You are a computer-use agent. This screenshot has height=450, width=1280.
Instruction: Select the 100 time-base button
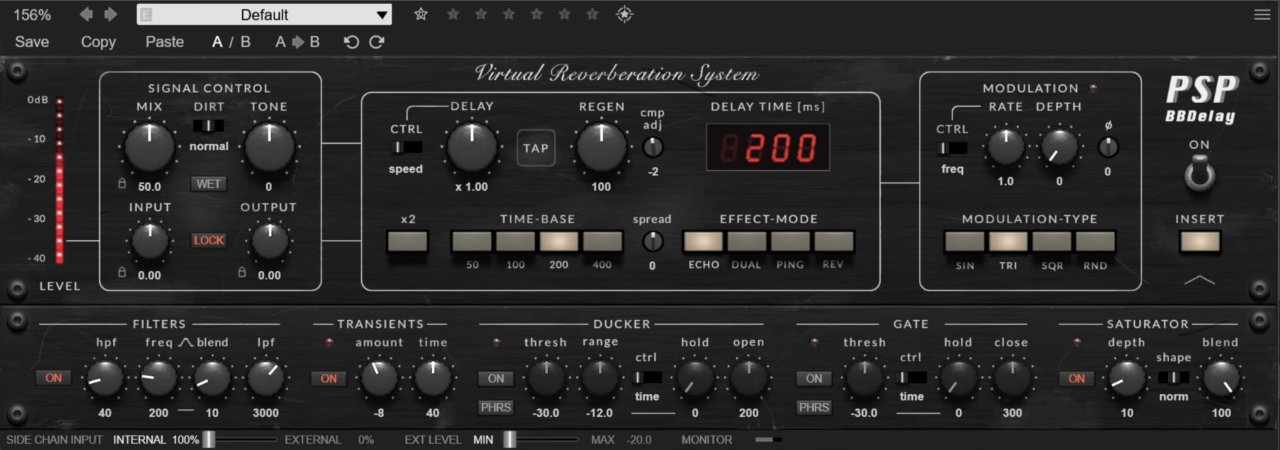(x=516, y=241)
